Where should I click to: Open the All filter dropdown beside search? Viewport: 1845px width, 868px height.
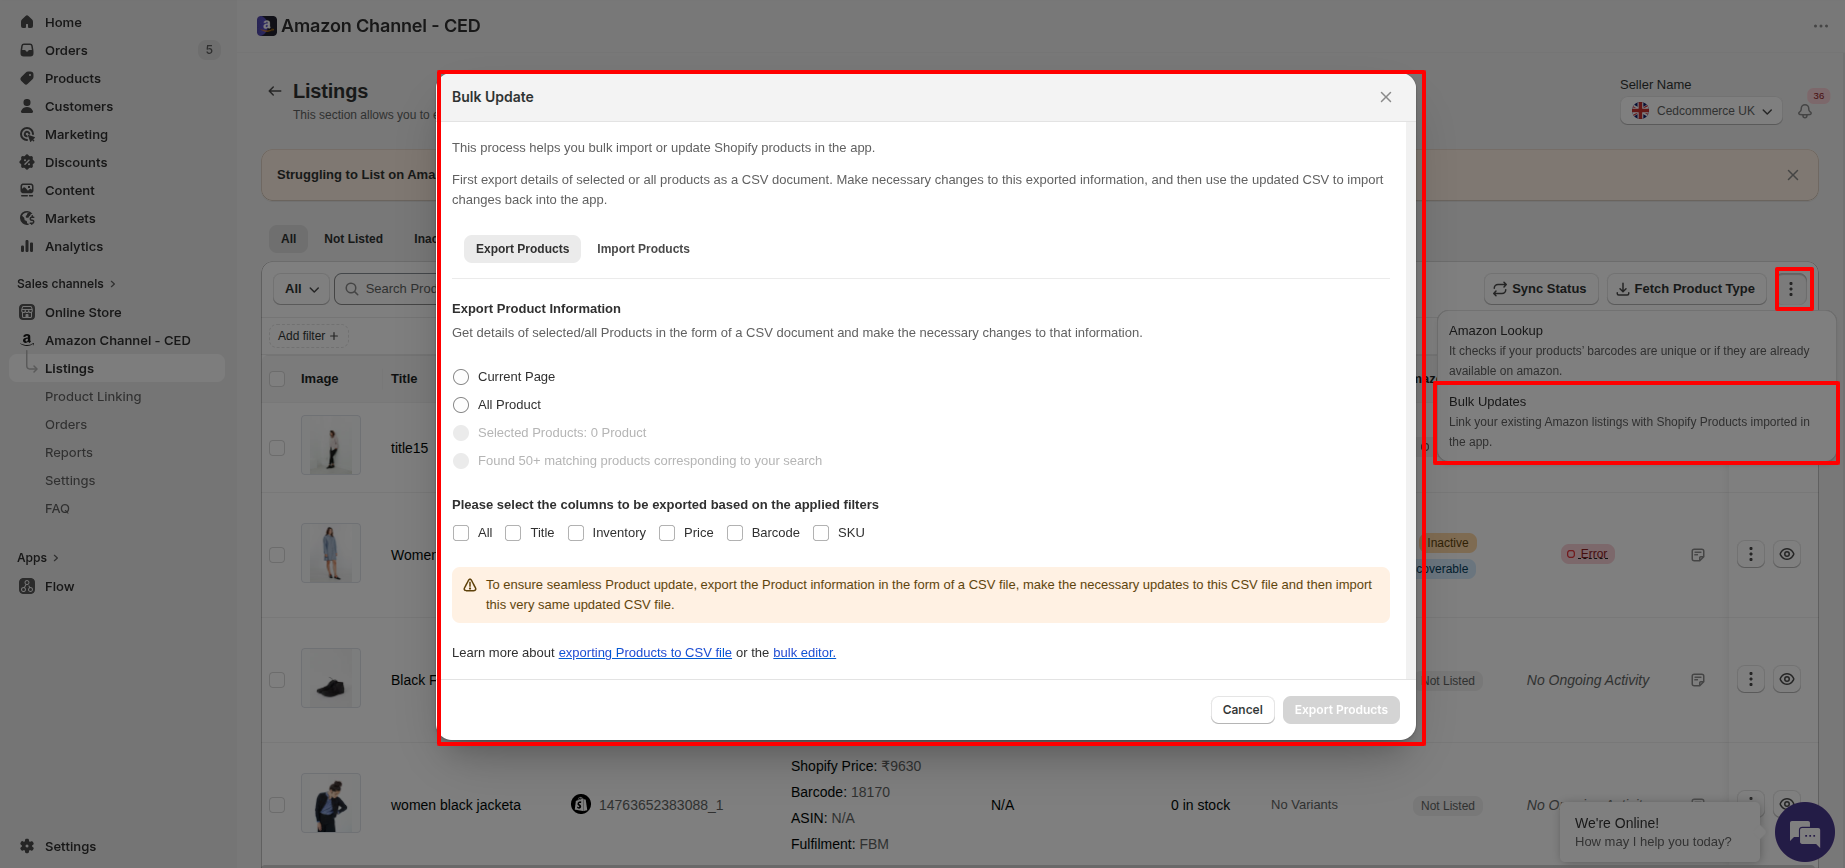tap(301, 289)
